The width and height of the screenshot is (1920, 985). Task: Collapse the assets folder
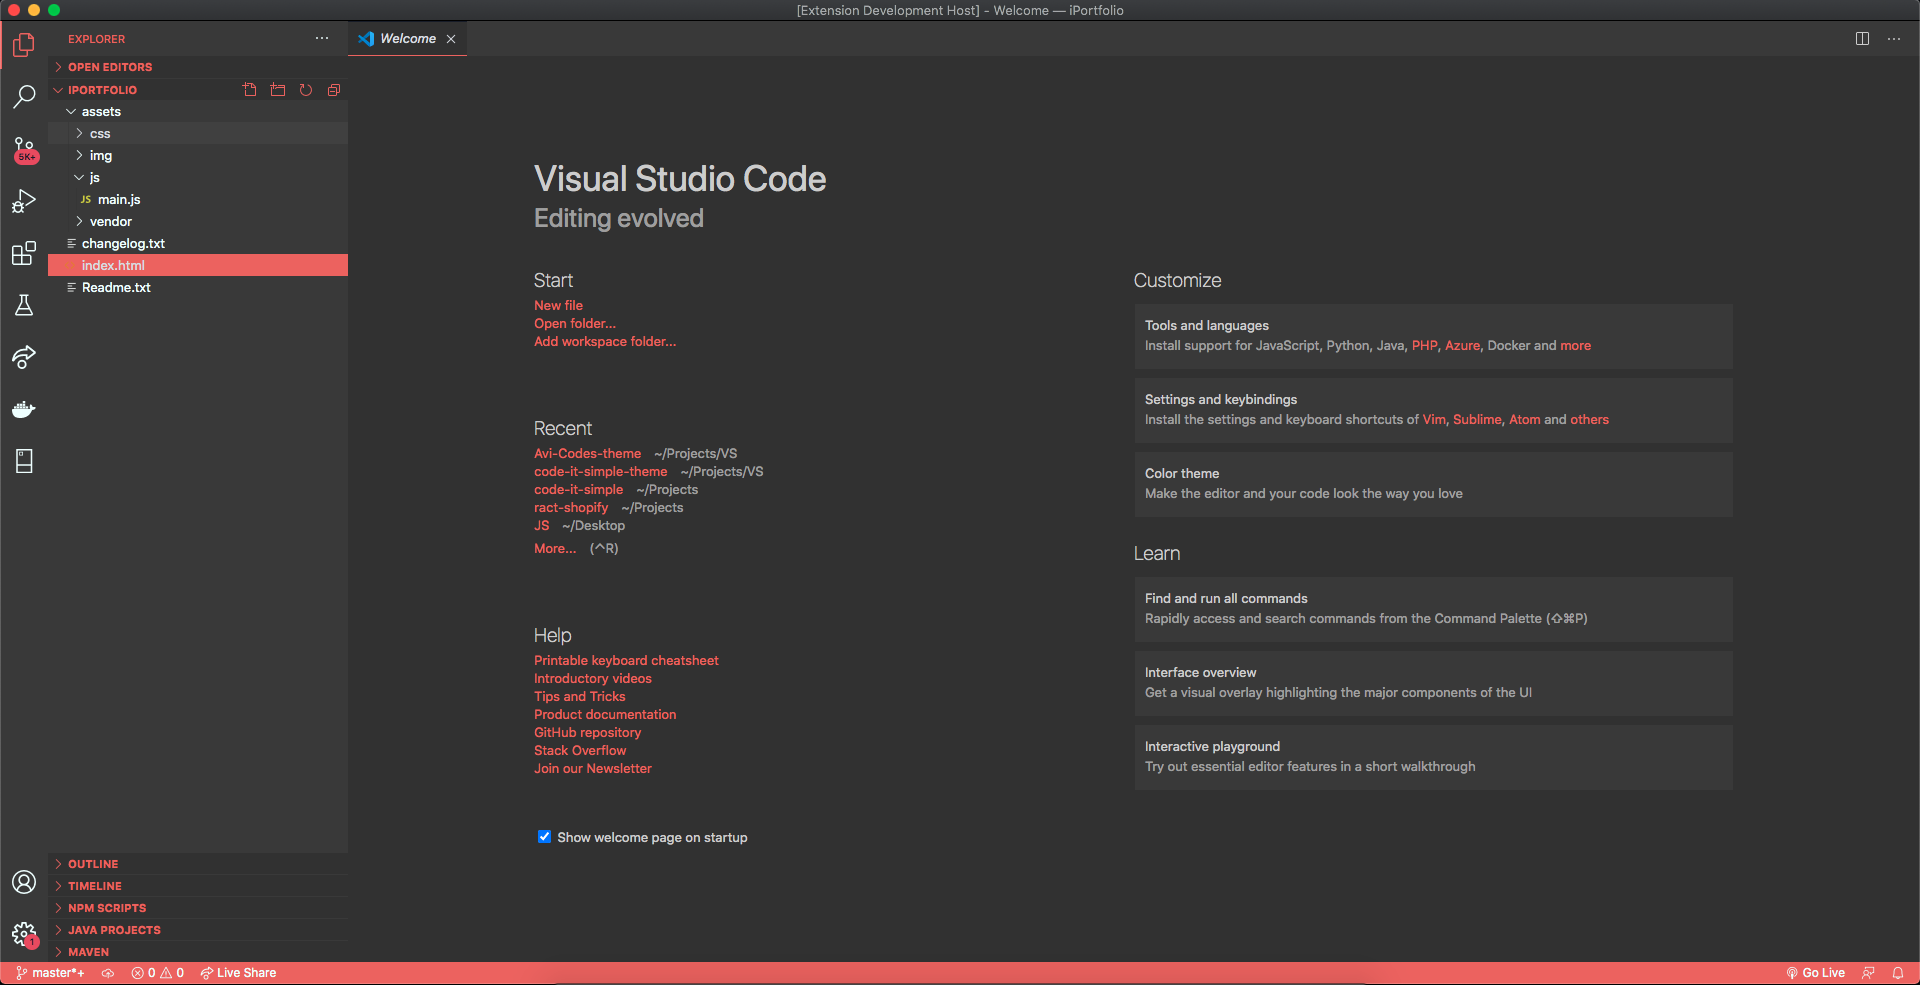198,112
